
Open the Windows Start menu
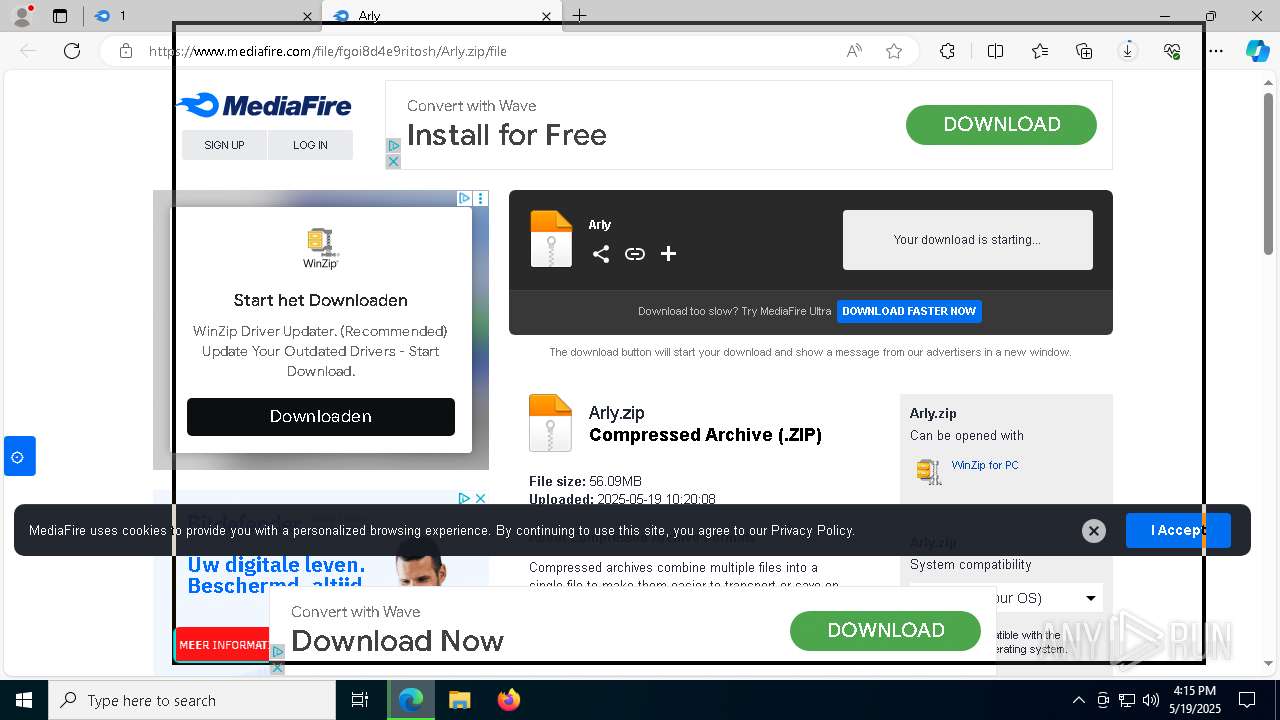[23, 700]
